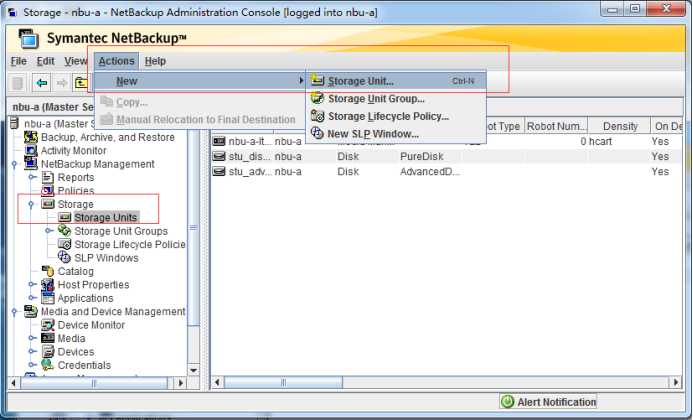Click the Credentials node icon
Image resolution: width=693 pixels, height=420 pixels.
[x=48, y=365]
